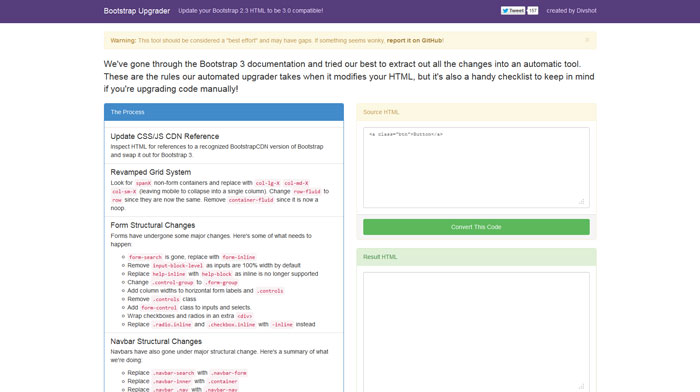Click the Convert This Code button

click(476, 227)
